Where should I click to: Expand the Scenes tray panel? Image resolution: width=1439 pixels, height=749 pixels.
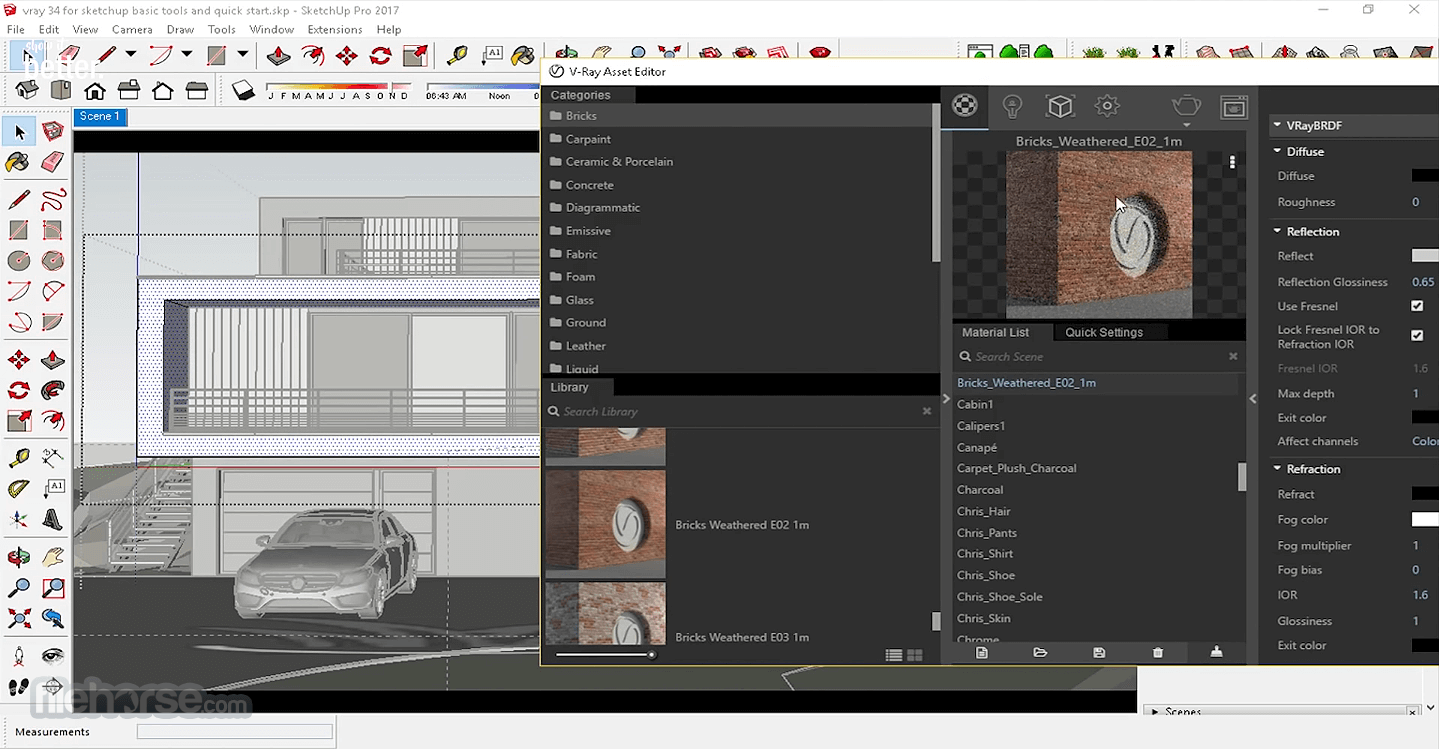point(1155,712)
